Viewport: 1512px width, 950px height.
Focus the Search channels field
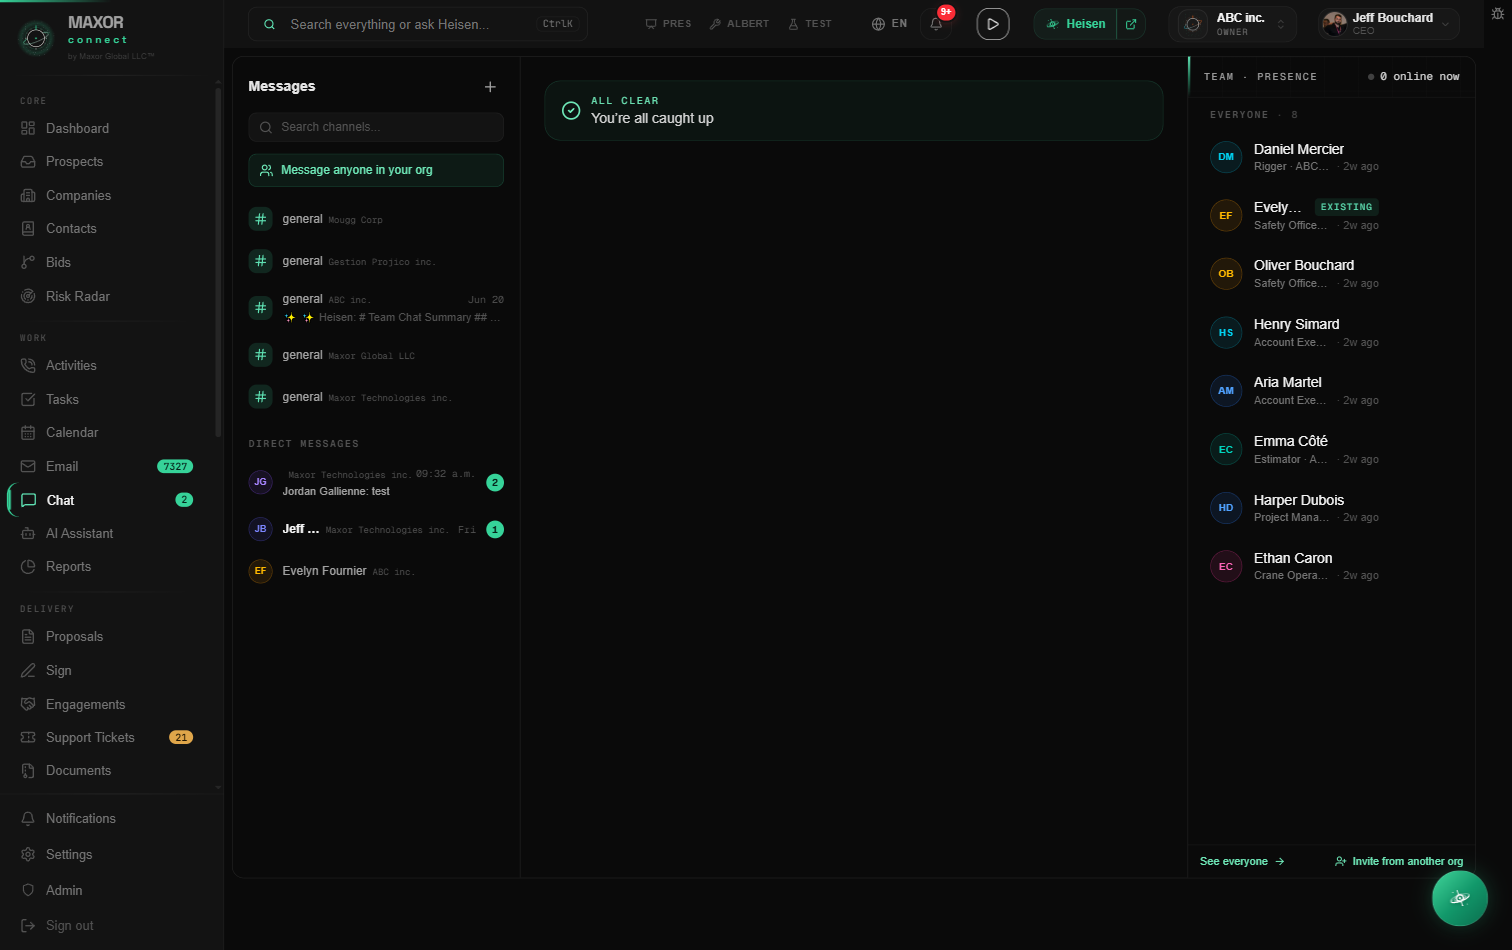(376, 127)
